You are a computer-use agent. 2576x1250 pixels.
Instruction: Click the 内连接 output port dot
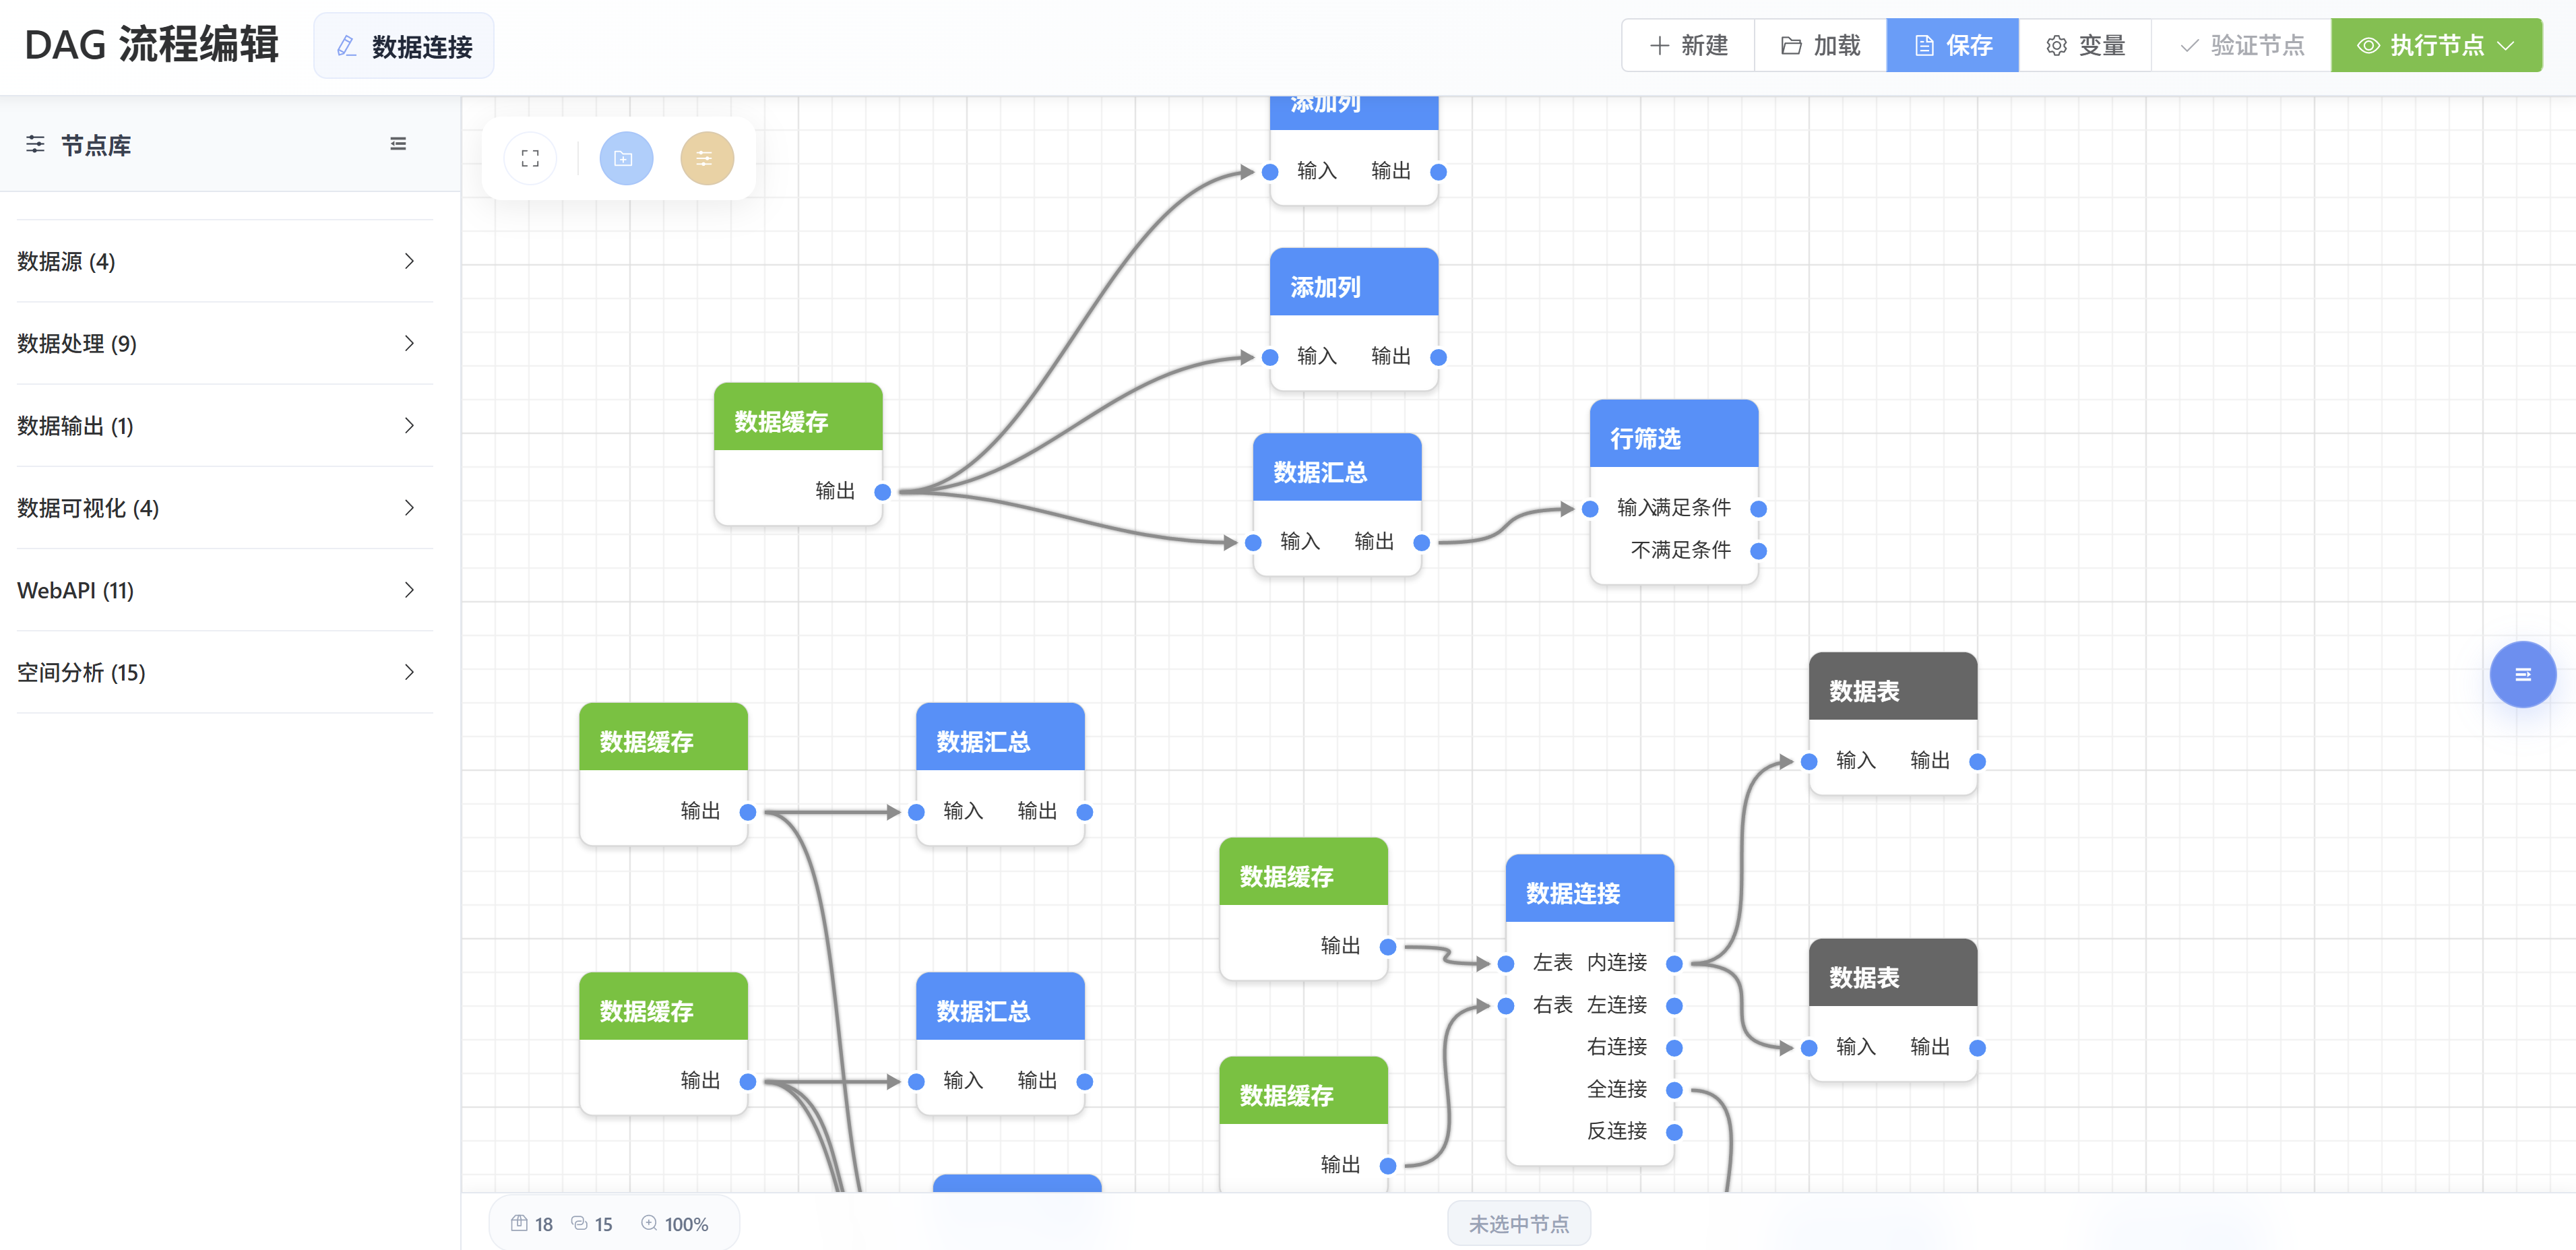(x=1674, y=963)
